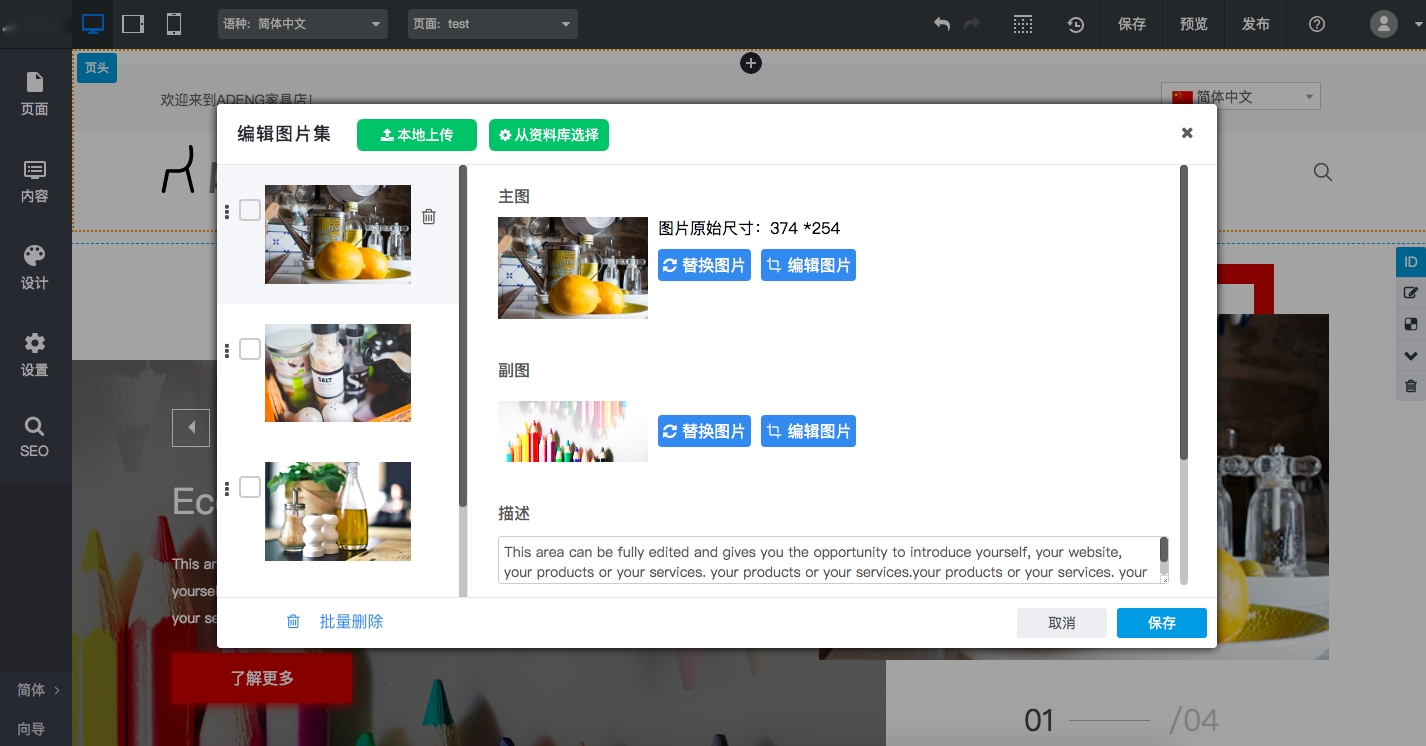The width and height of the screenshot is (1426, 746).
Task: Select the mobile phone view icon
Action: coord(174,24)
